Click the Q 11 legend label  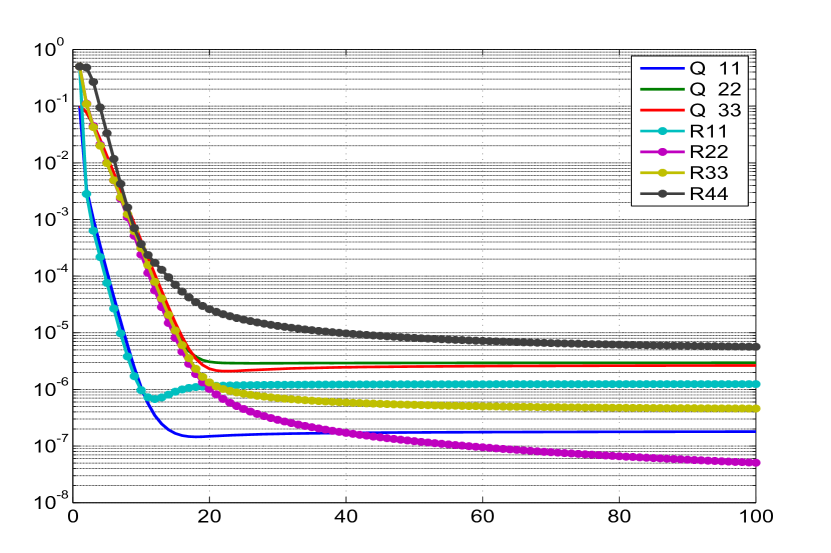[x=715, y=68]
